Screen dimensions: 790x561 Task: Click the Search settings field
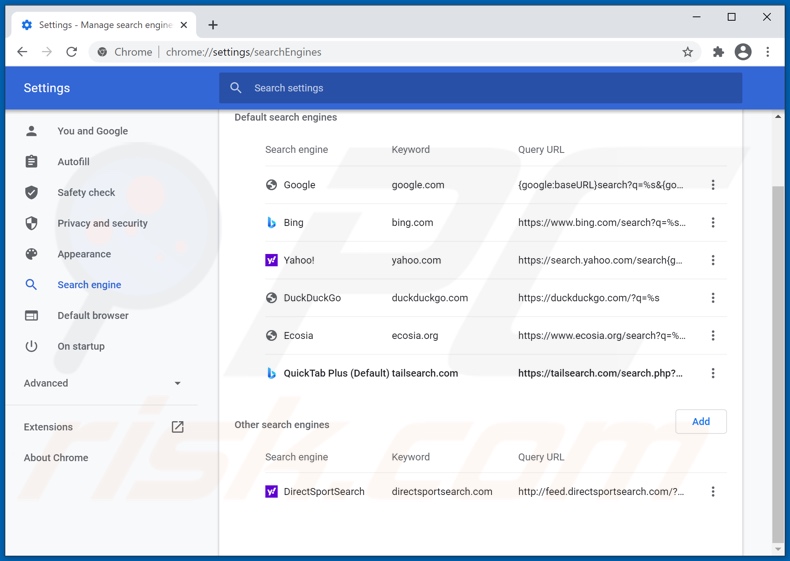(x=480, y=88)
